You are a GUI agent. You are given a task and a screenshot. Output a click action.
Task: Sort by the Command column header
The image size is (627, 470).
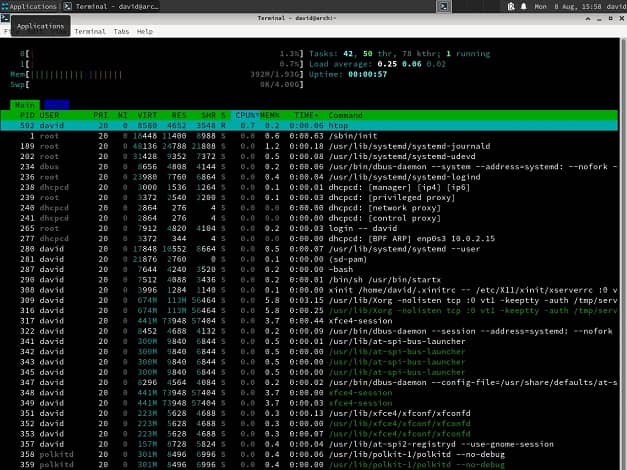[345, 115]
